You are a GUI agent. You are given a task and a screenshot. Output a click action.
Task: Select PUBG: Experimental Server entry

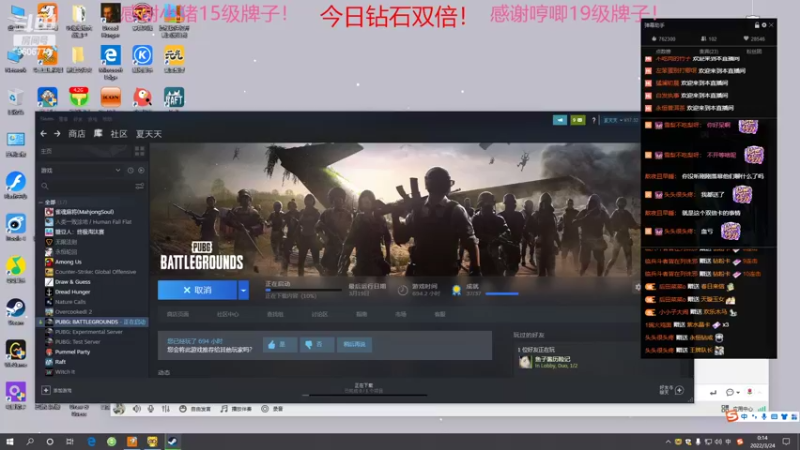[89, 332]
